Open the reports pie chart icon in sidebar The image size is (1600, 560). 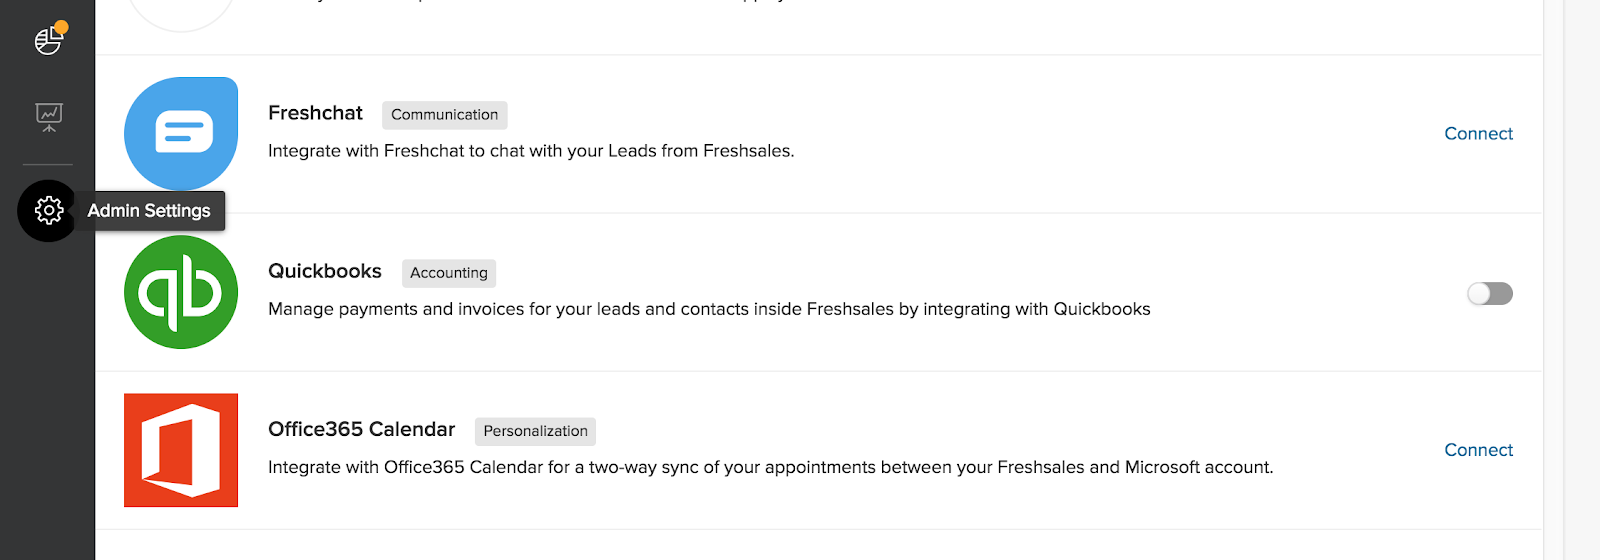[48, 40]
